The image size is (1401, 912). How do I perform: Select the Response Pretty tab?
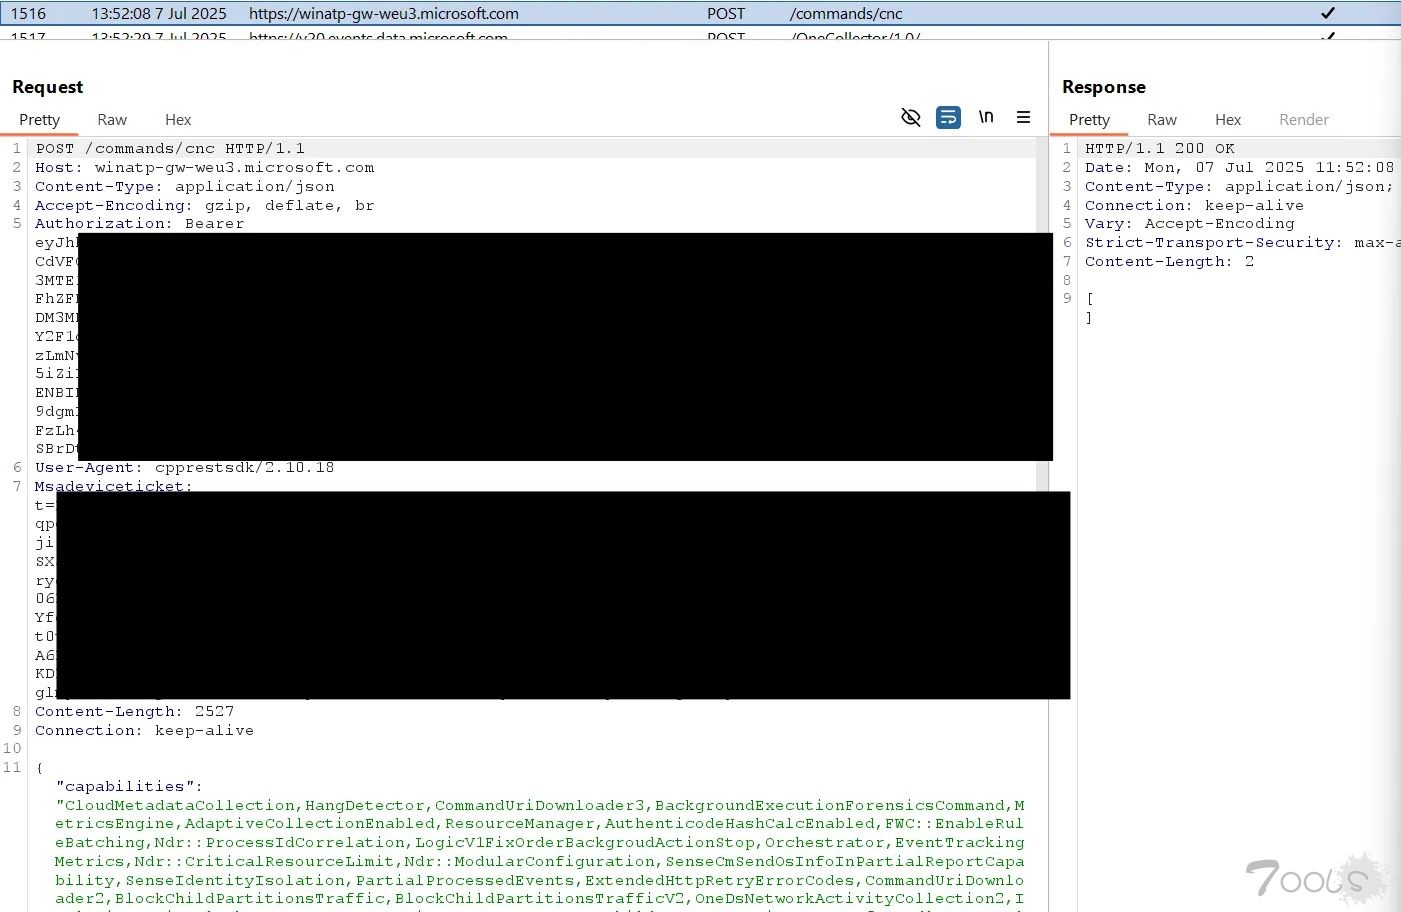1089,120
